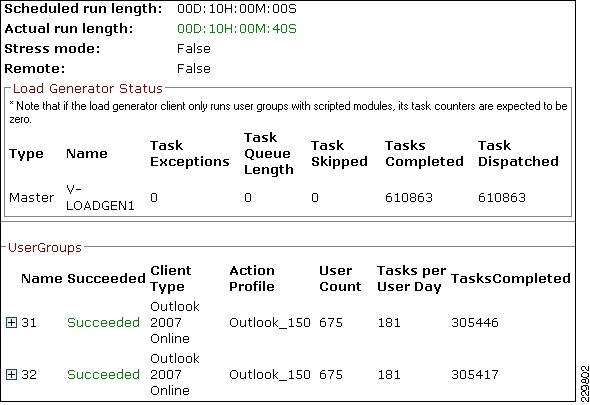Expand user group 31 row

[x=12, y=323]
